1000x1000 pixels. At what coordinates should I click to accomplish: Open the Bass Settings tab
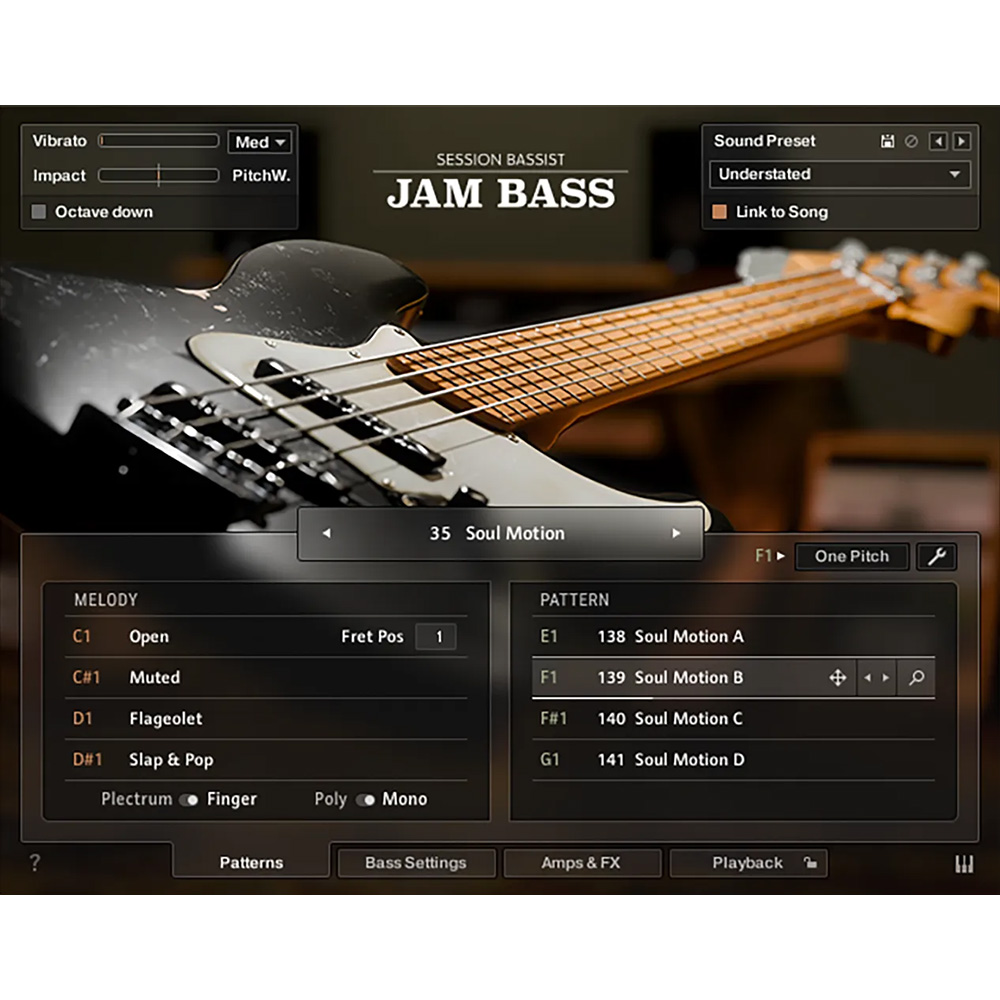[x=416, y=862]
